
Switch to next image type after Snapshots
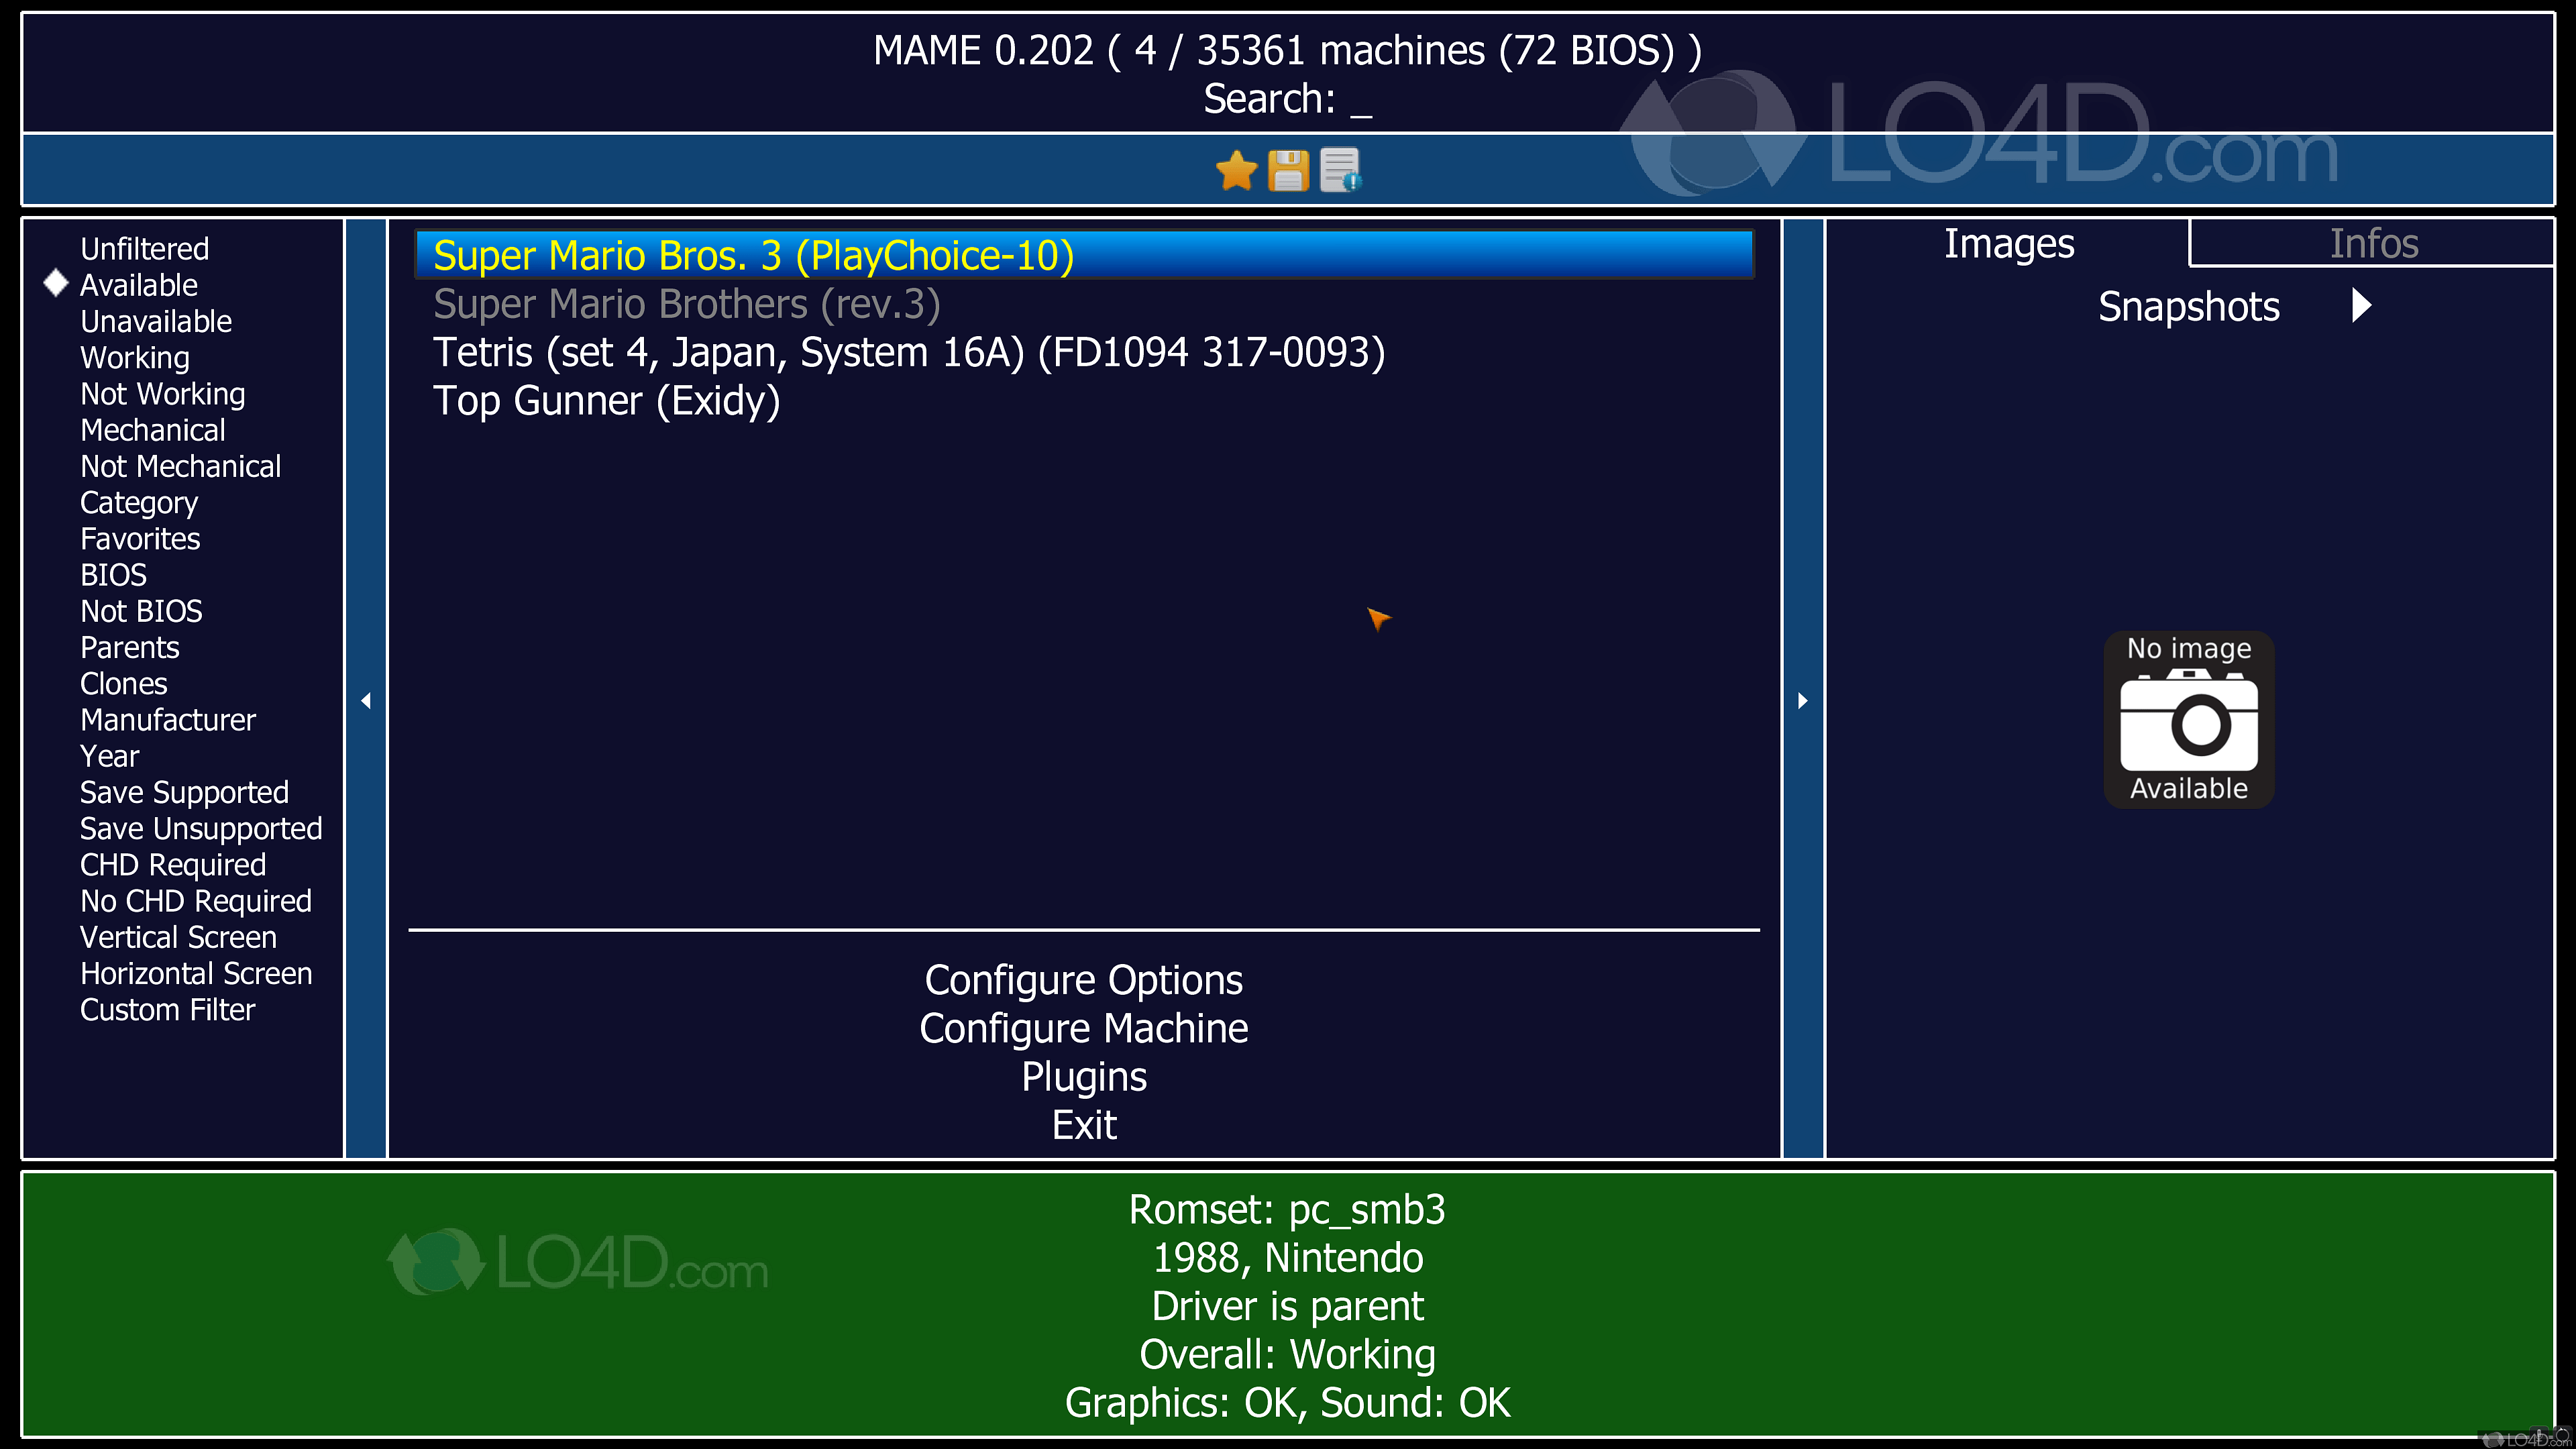2361,305
